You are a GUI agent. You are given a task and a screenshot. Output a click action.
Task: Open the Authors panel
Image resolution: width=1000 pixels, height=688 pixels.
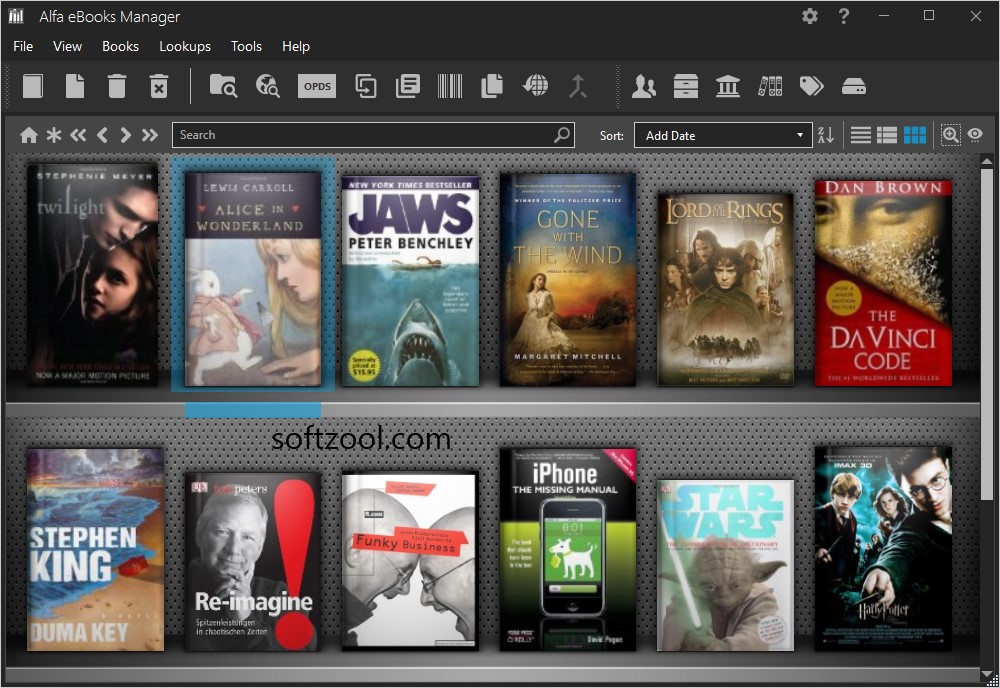tap(644, 86)
